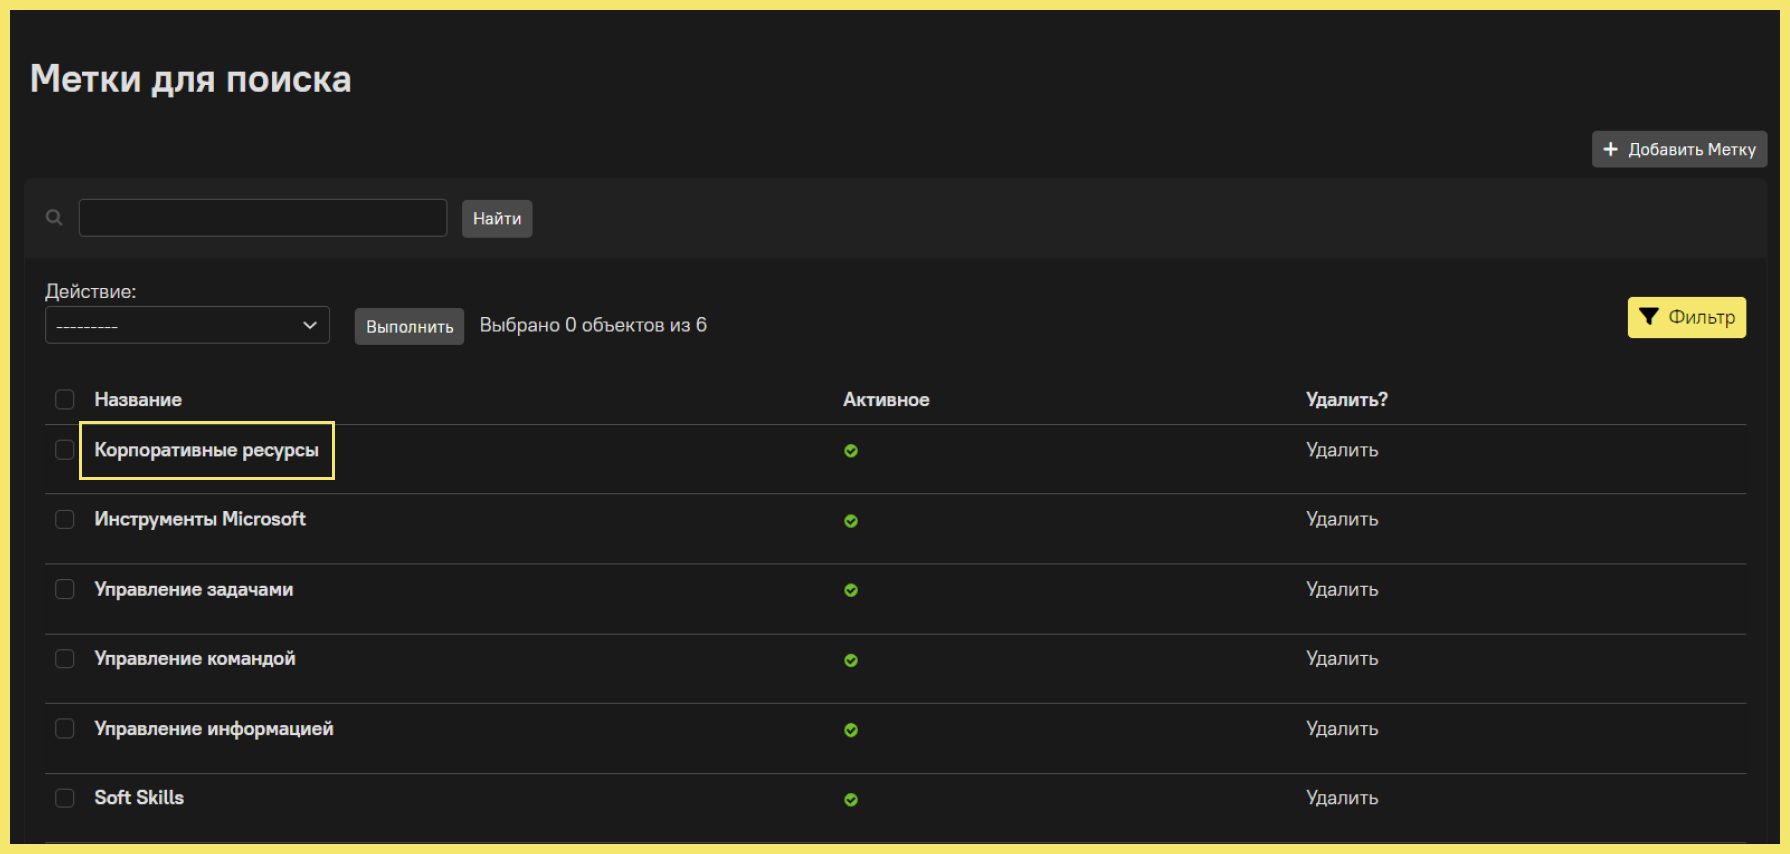Open the Действие action dropdown
Viewport: 1790px width, 854px height.
tap(187, 325)
